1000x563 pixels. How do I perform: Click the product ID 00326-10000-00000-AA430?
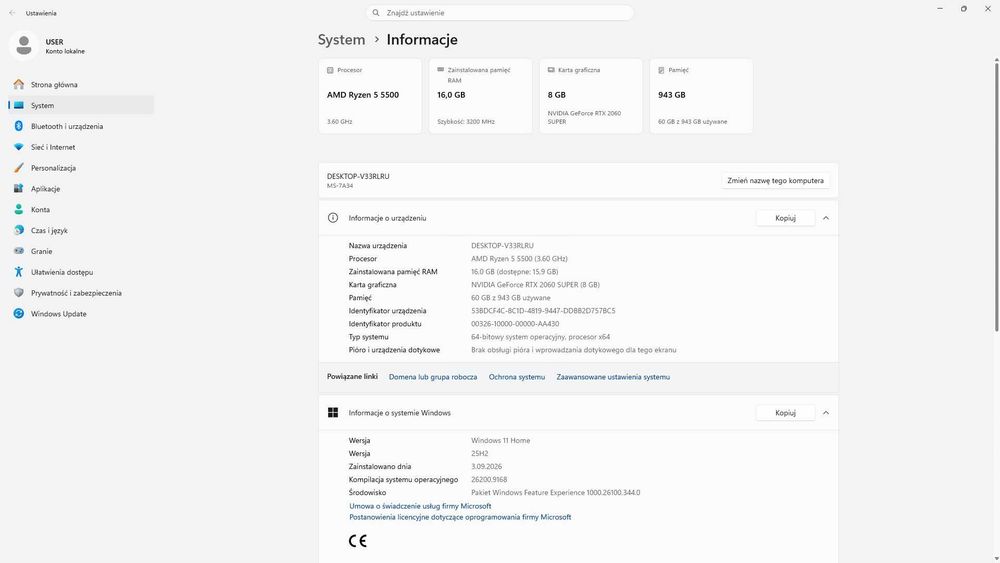point(515,324)
